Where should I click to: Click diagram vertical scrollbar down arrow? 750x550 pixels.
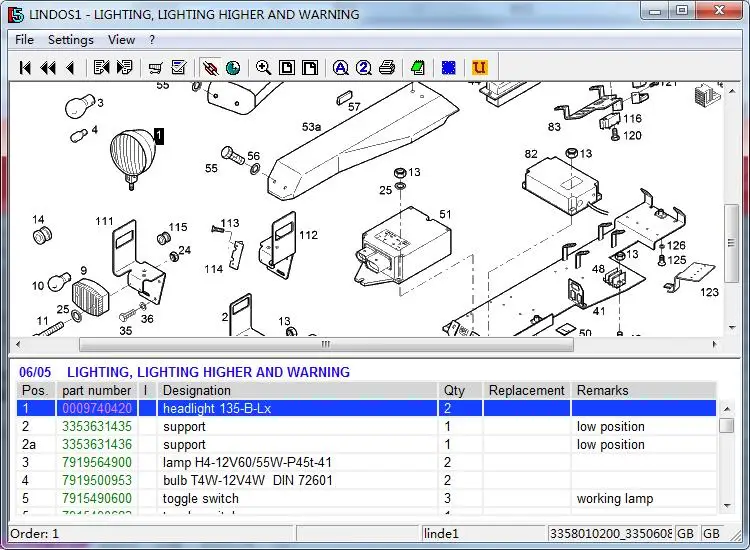coord(732,328)
